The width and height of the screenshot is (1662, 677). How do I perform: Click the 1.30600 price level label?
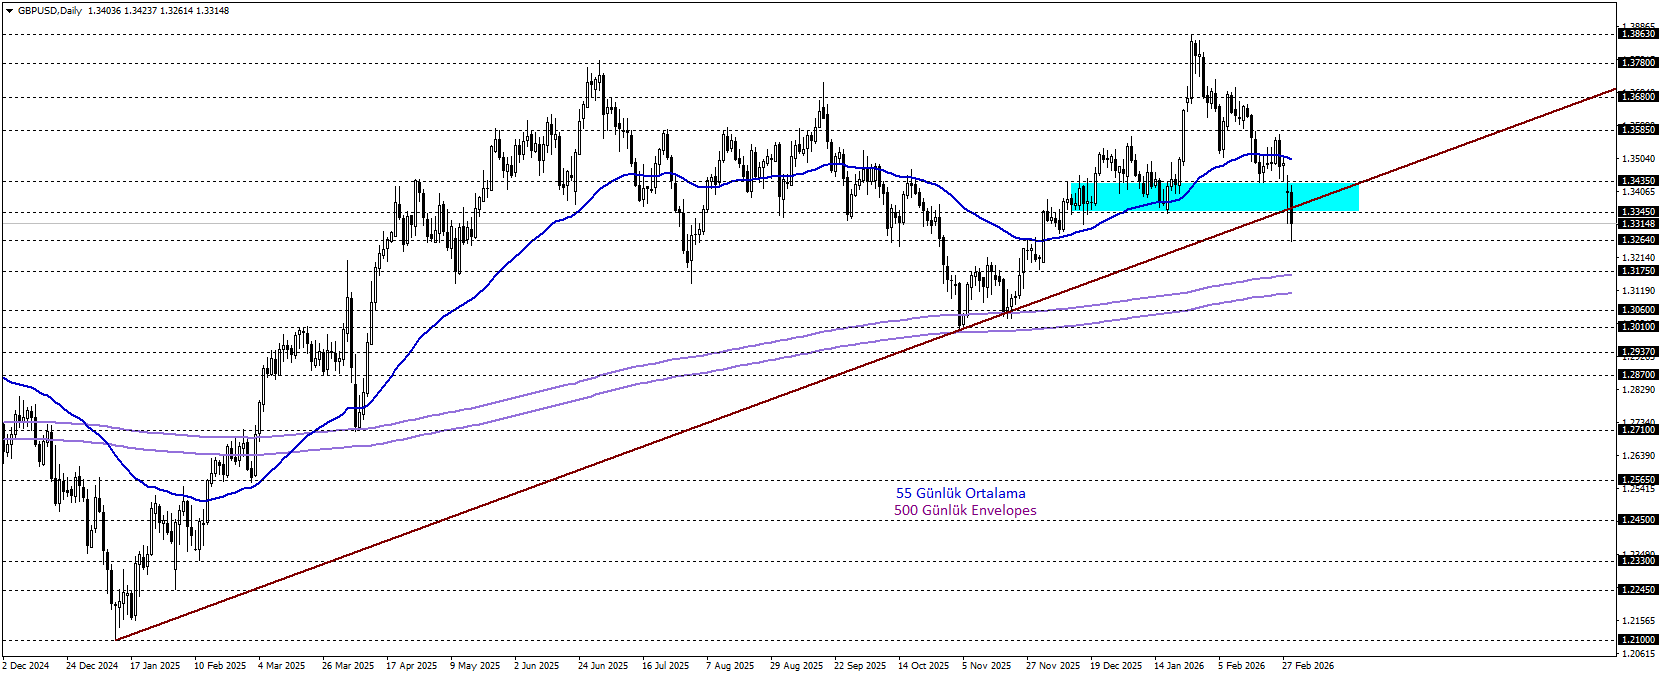click(x=1638, y=310)
